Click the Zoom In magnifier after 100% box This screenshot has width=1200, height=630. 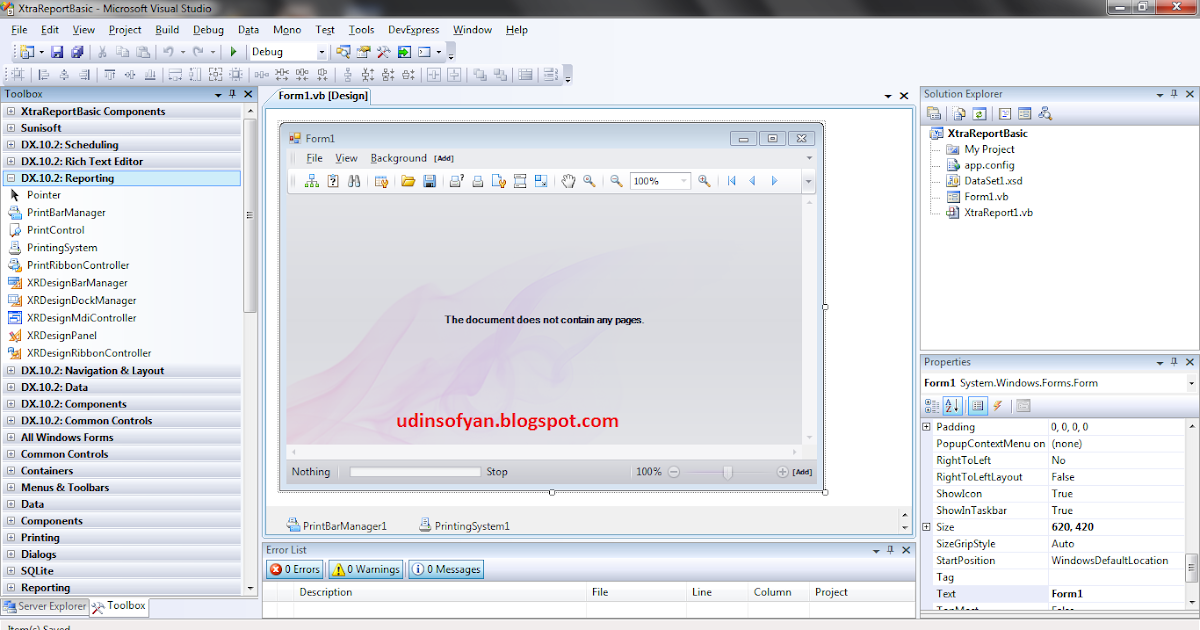coord(704,181)
